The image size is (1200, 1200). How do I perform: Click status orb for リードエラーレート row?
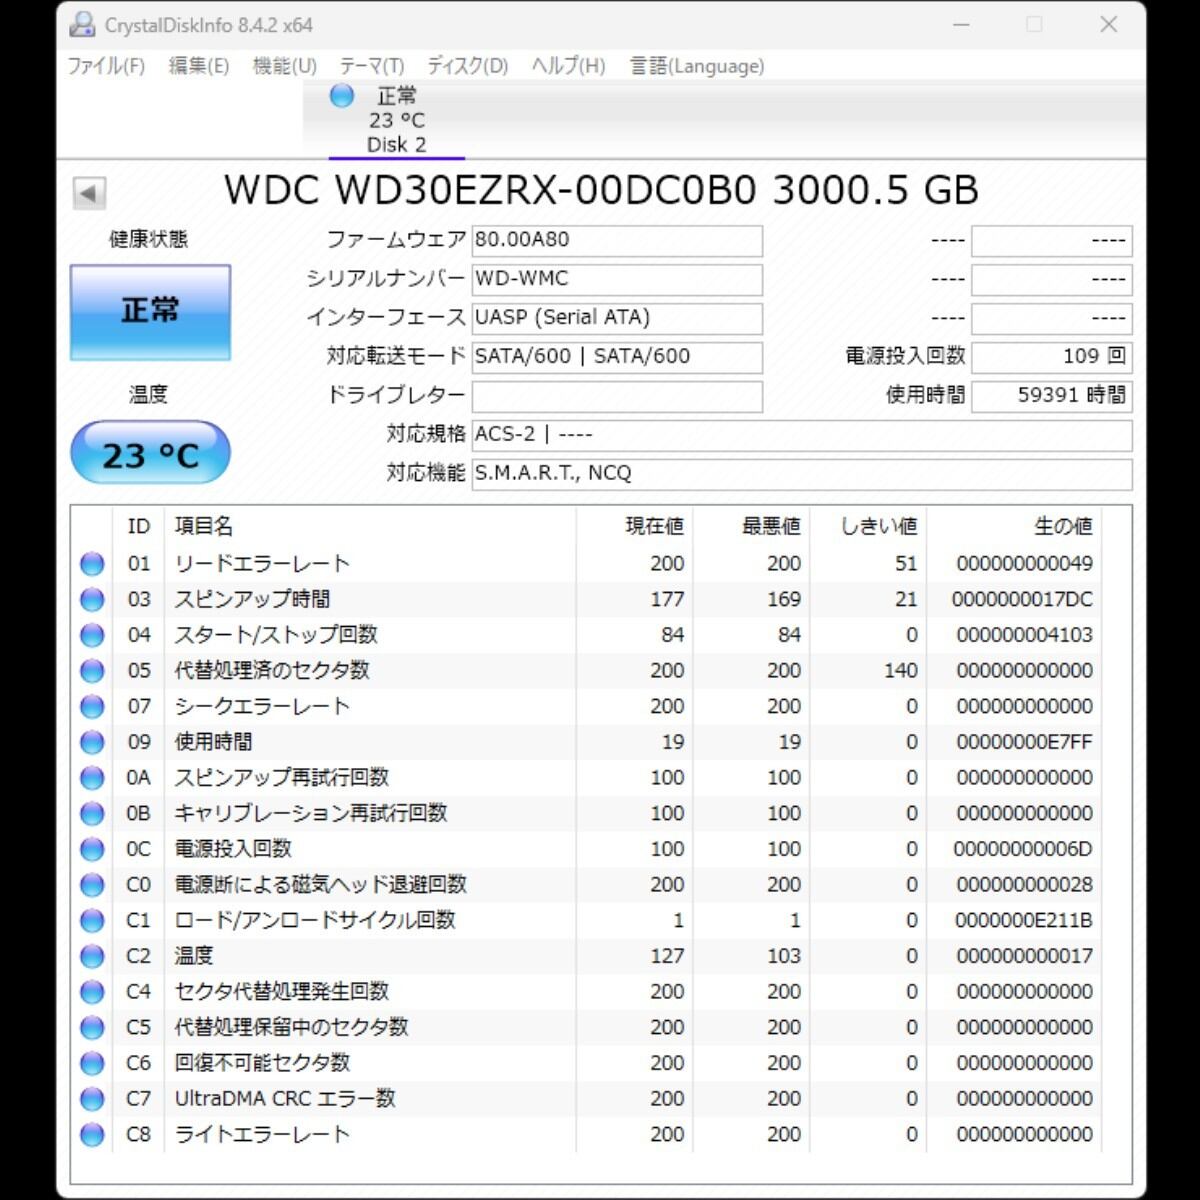pos(92,564)
